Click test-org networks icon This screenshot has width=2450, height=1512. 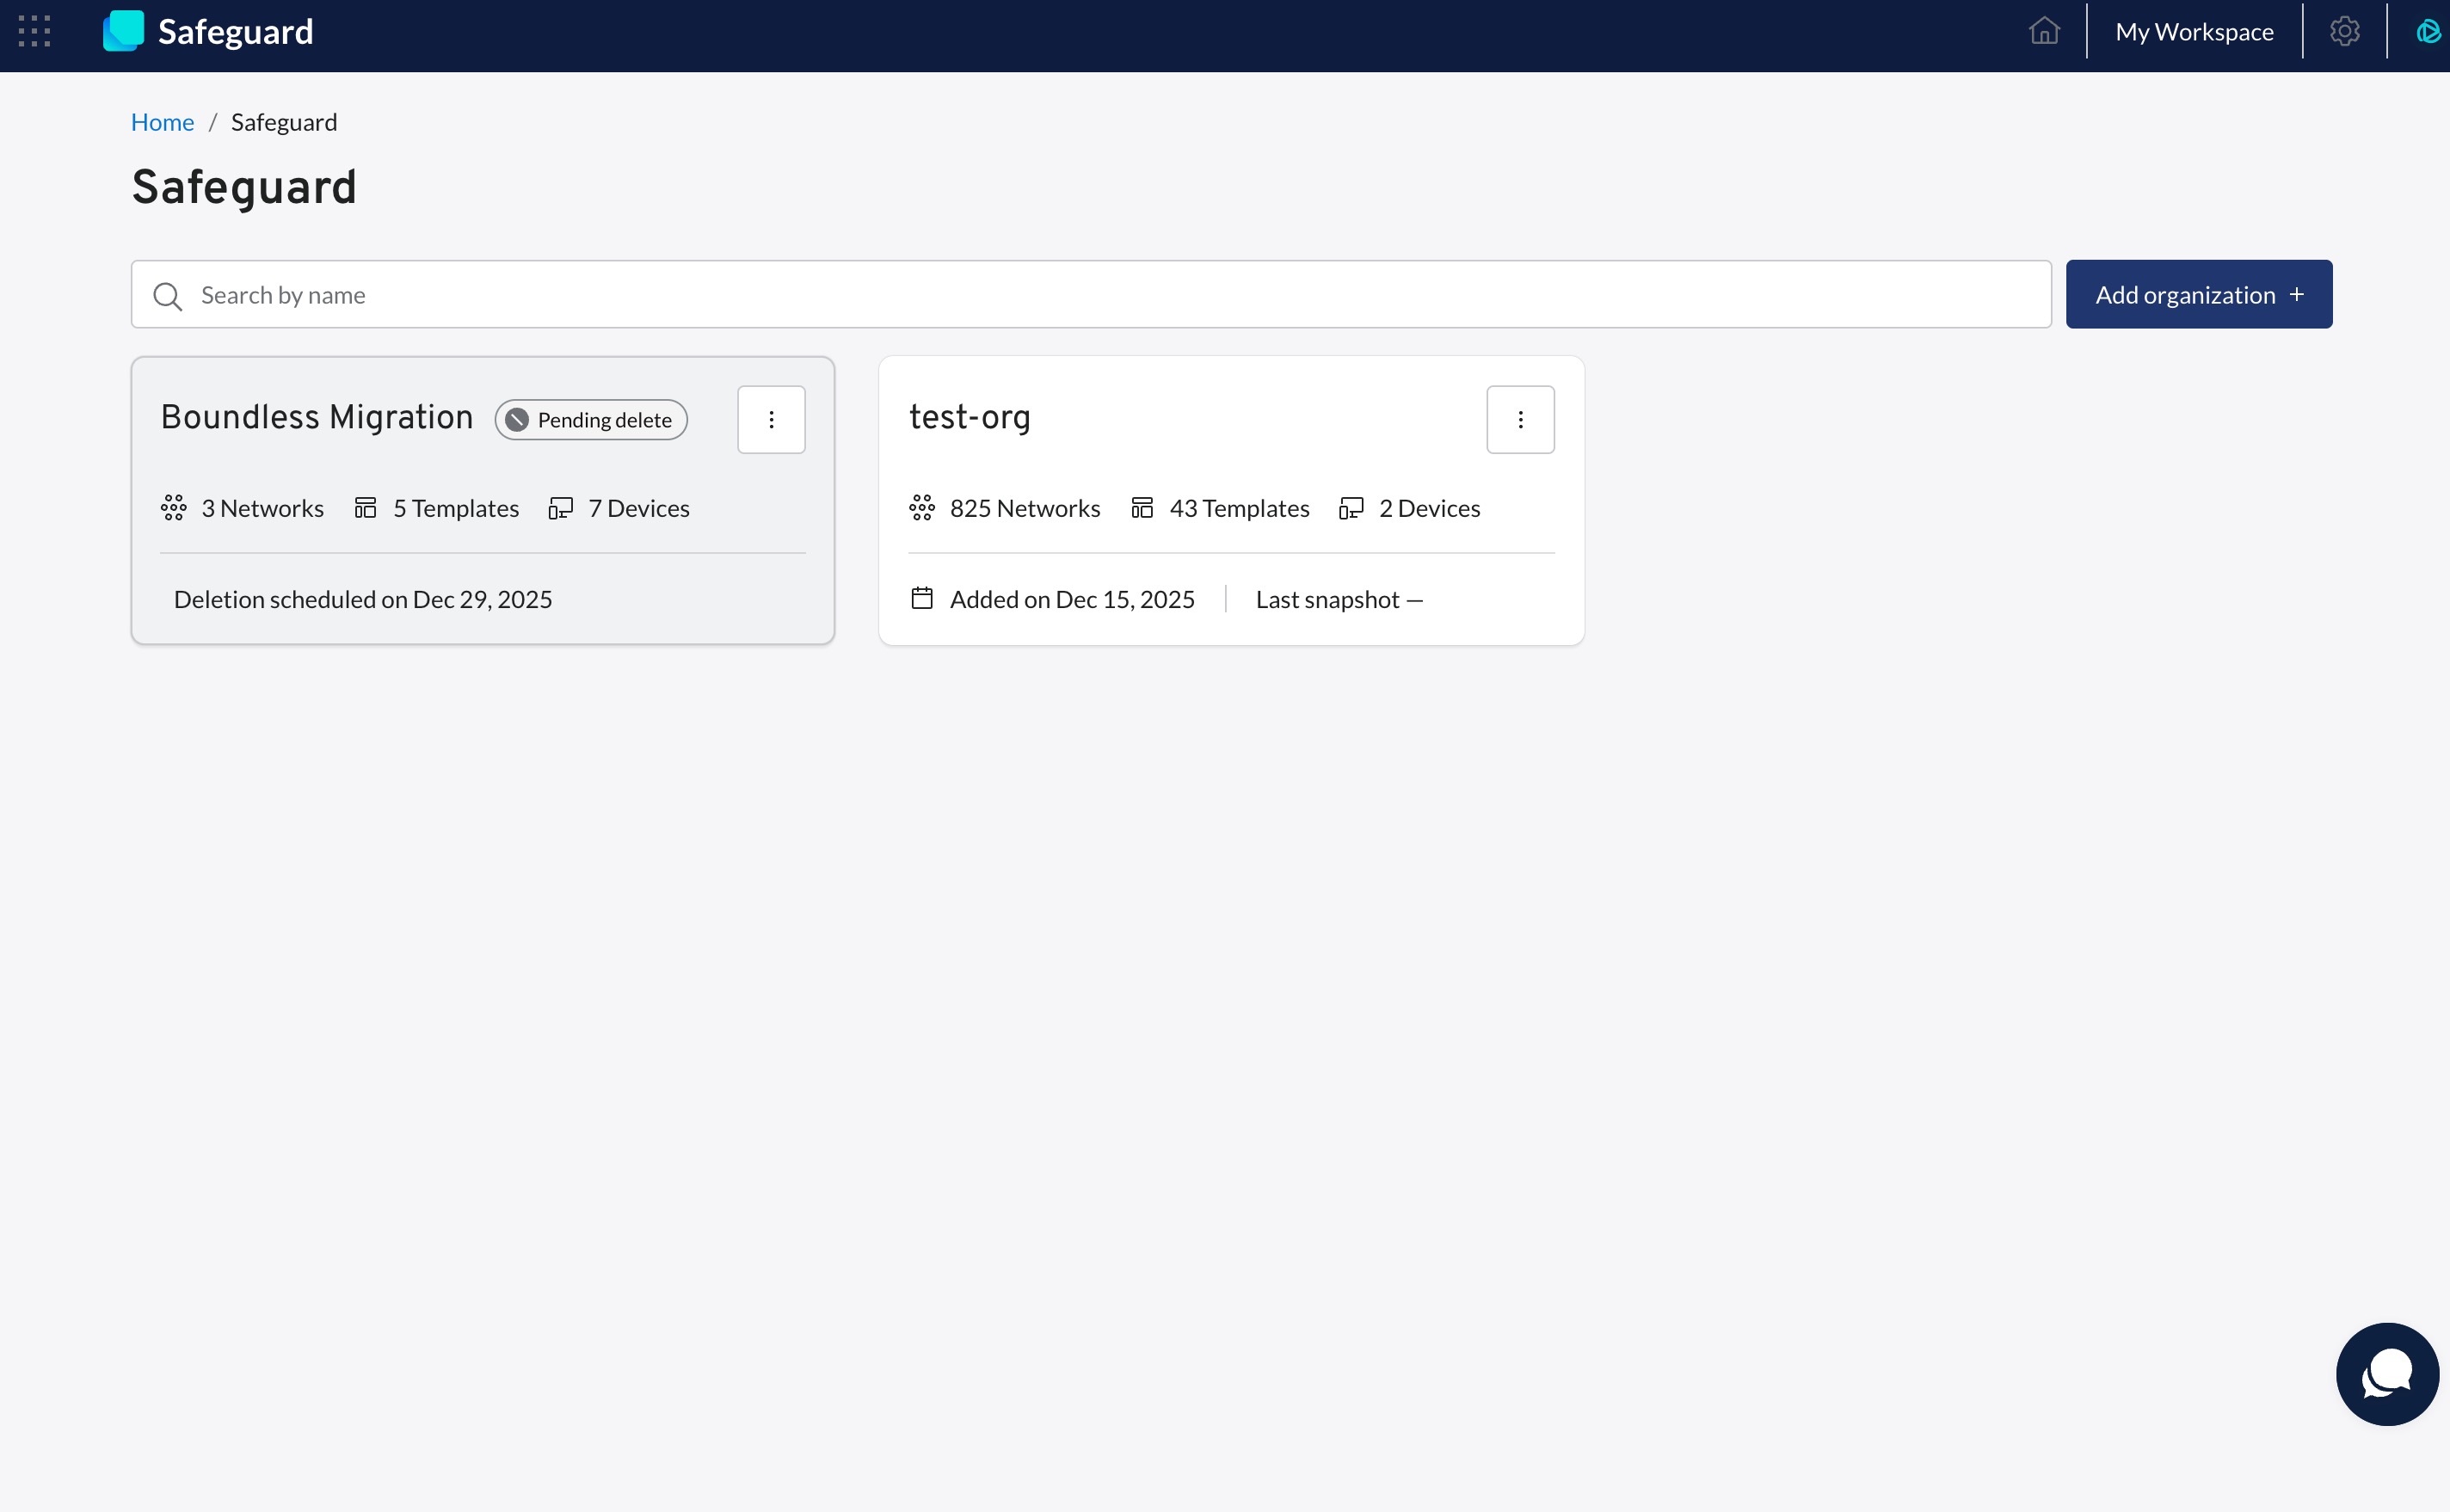(x=922, y=508)
